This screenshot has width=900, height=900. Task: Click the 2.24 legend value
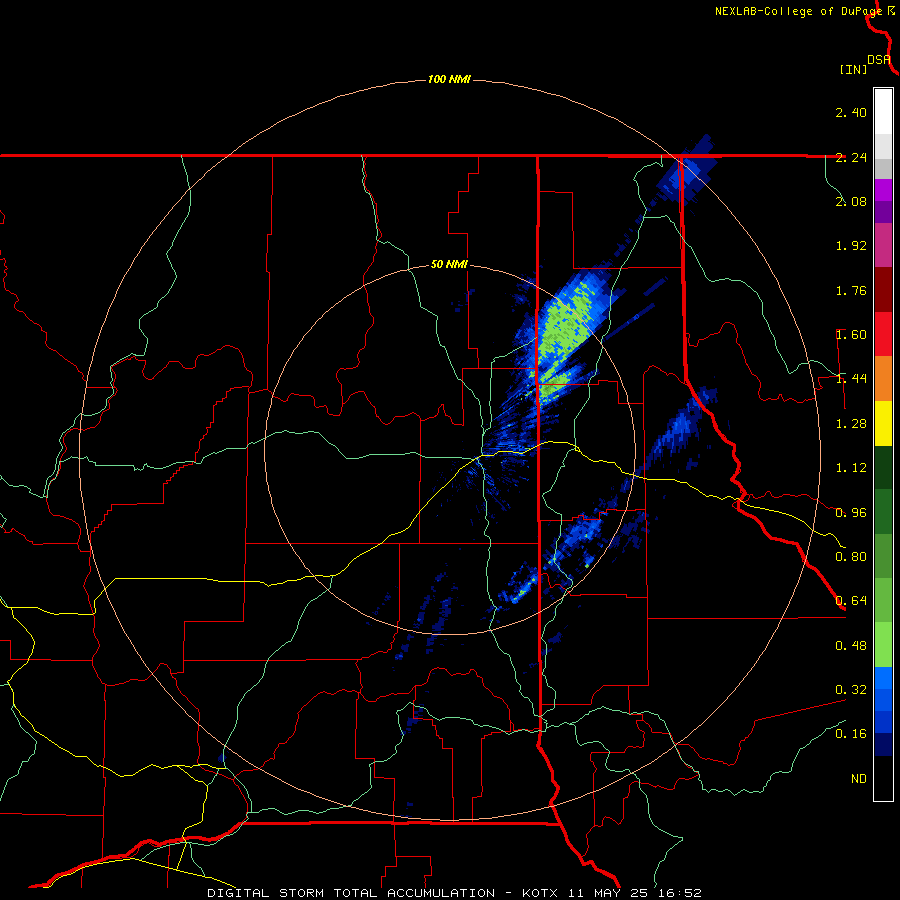(851, 157)
